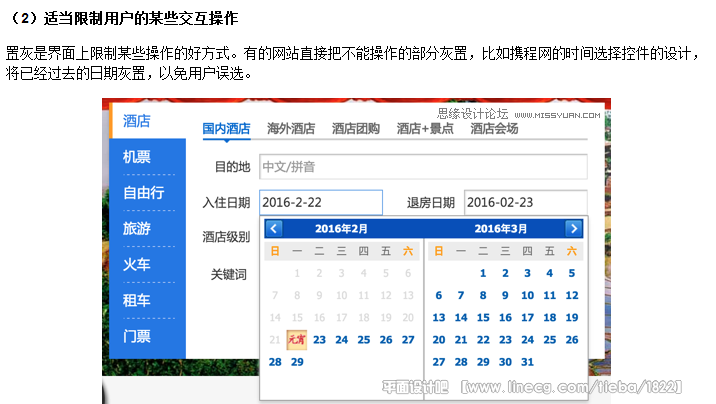Pick February 24 in the calendar
The width and height of the screenshot is (716, 404).
point(342,340)
